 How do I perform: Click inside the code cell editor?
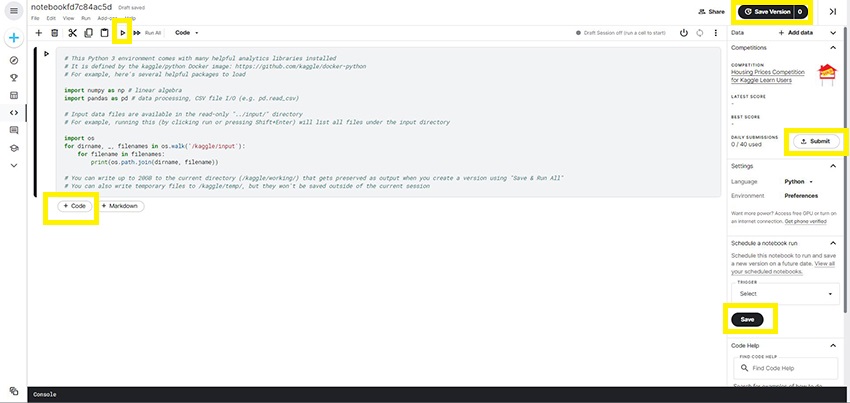[387, 122]
